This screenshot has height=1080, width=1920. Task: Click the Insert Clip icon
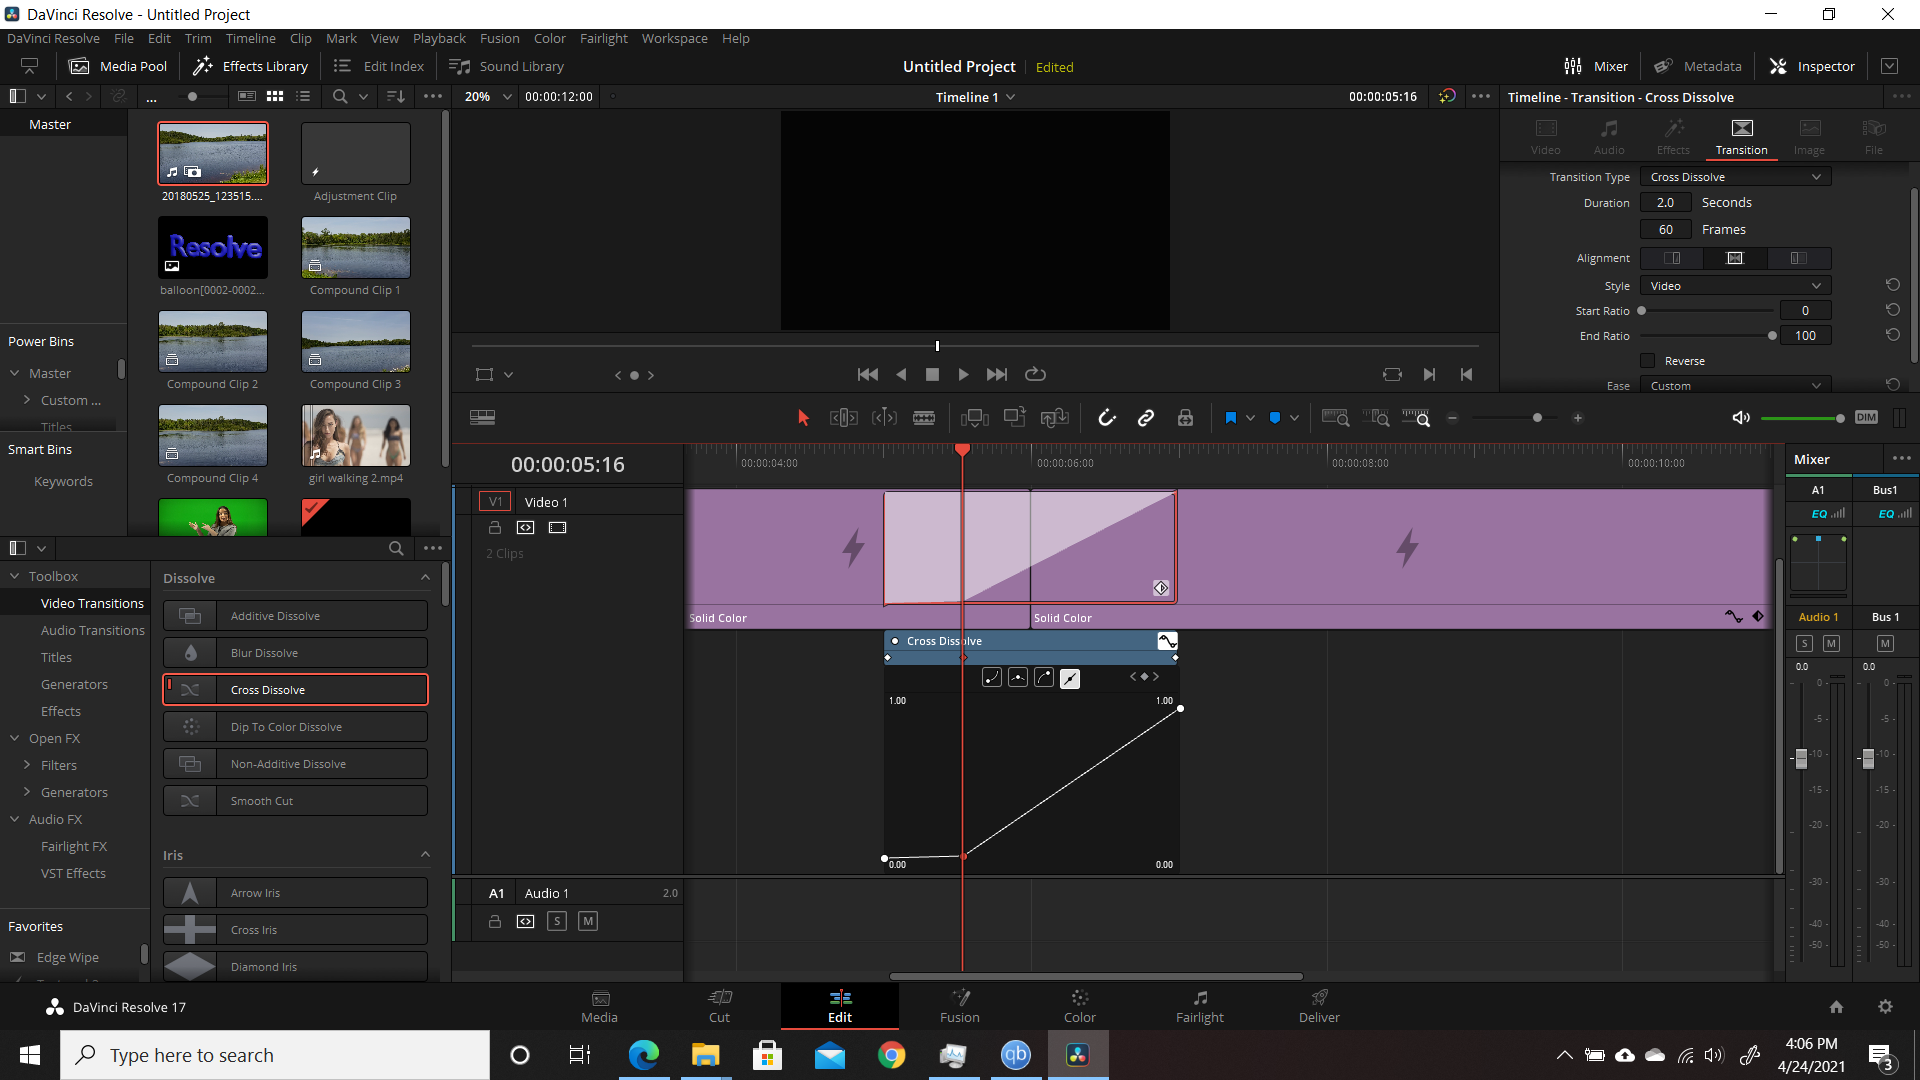pos(974,418)
